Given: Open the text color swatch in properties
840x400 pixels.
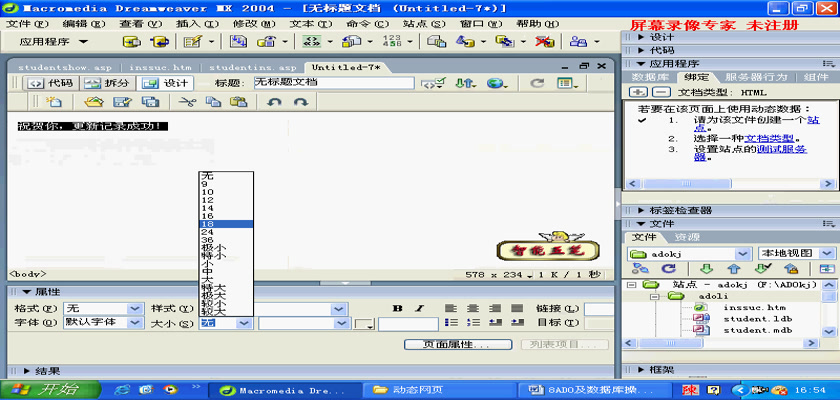Looking at the screenshot, I should tap(364, 324).
